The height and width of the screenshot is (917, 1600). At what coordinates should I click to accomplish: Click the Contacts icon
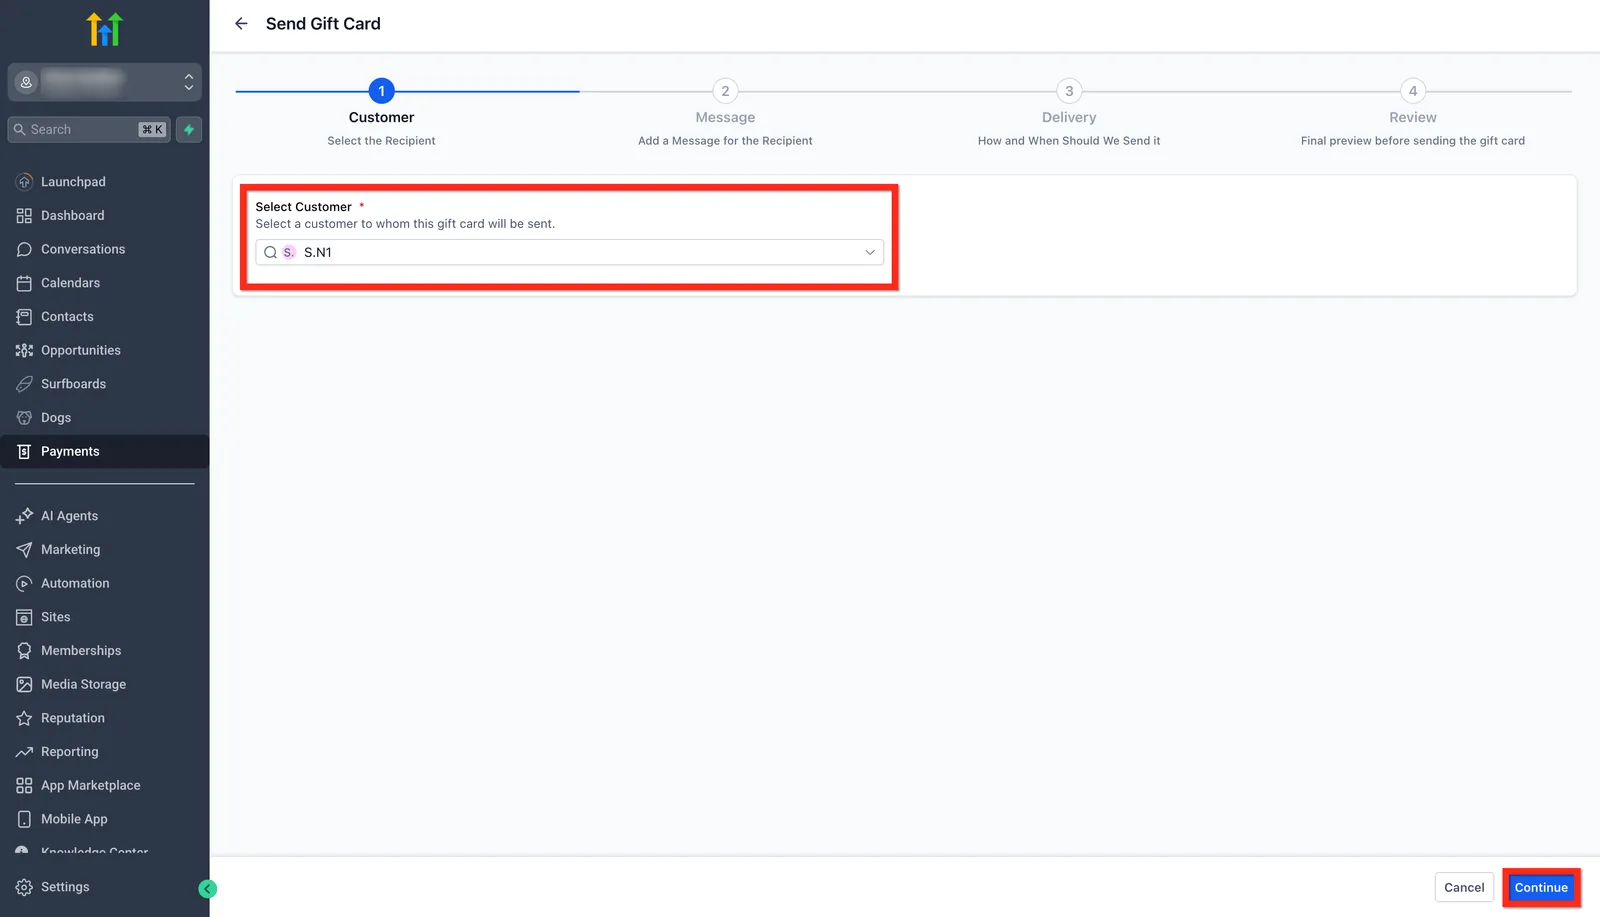24,317
